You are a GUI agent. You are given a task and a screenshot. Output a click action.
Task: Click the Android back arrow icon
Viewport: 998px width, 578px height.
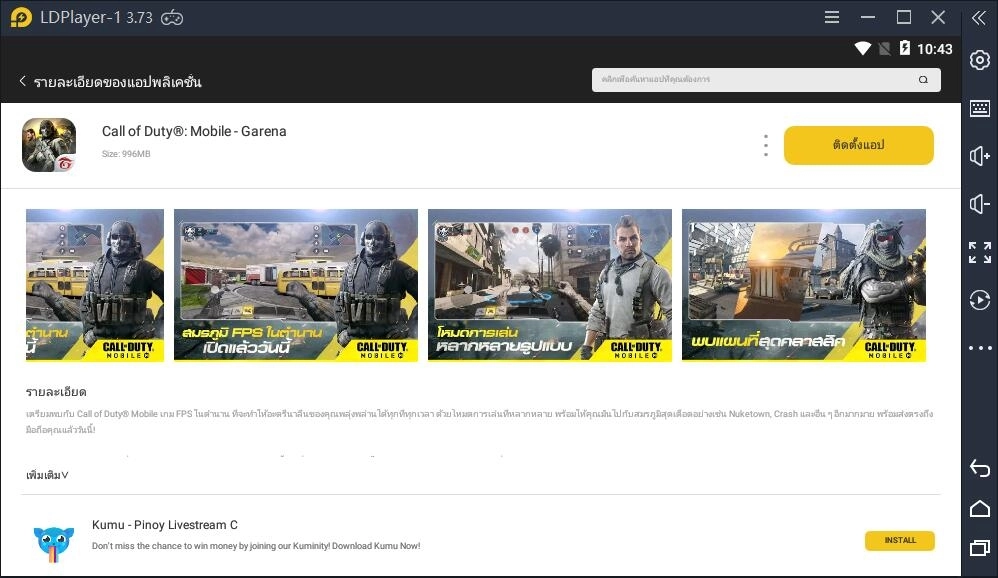coord(980,468)
